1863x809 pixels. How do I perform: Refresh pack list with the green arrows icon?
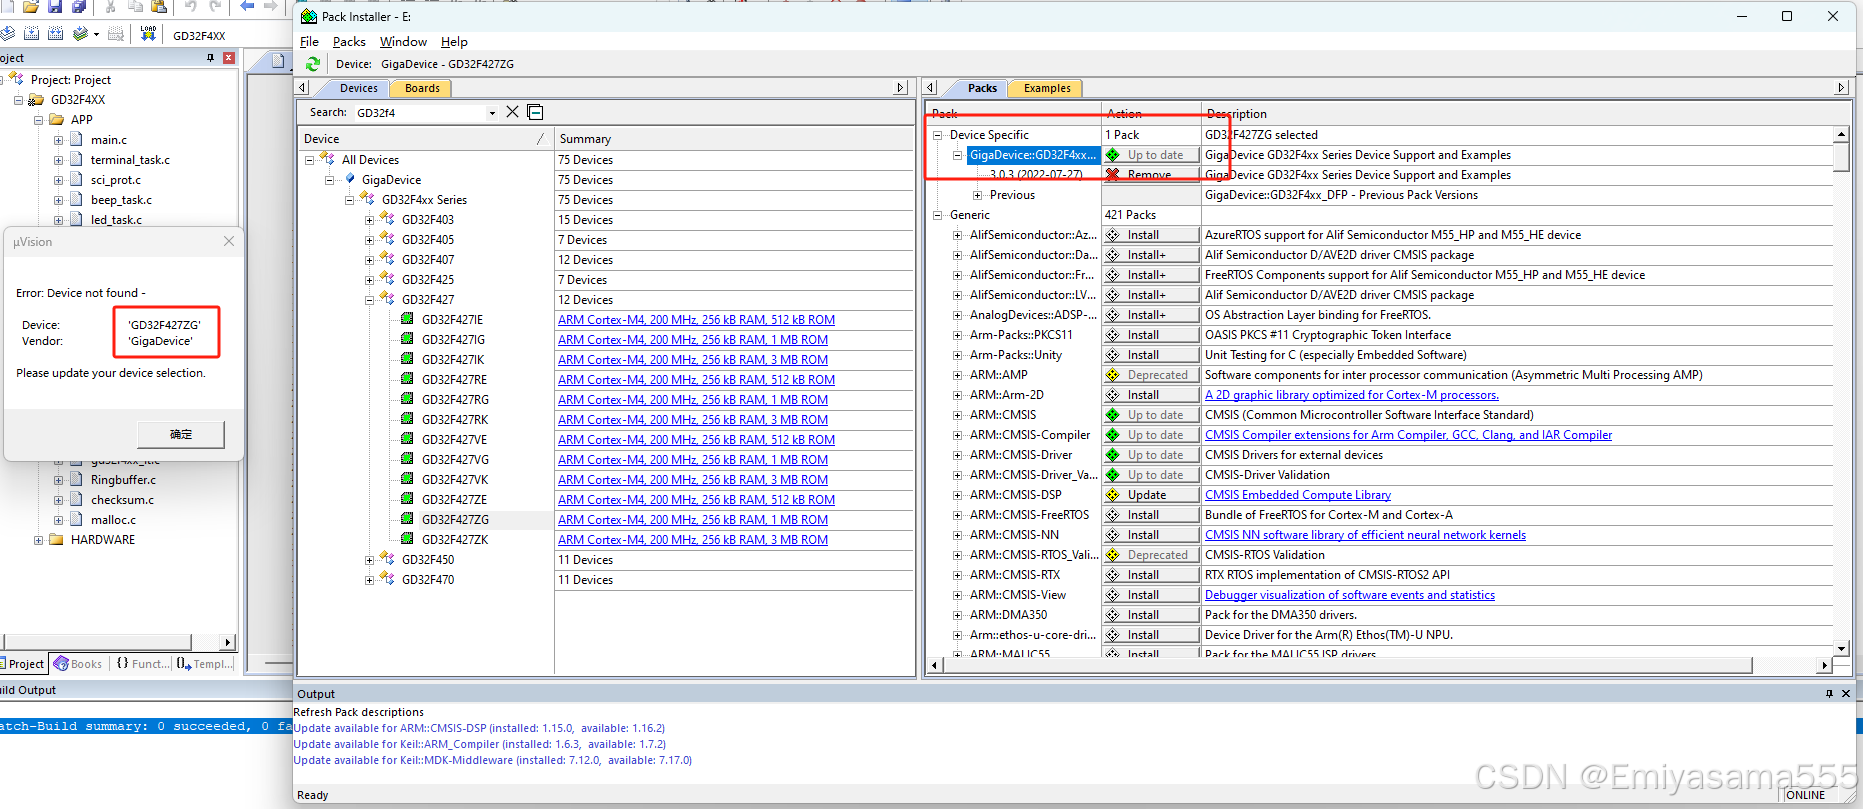pyautogui.click(x=313, y=64)
